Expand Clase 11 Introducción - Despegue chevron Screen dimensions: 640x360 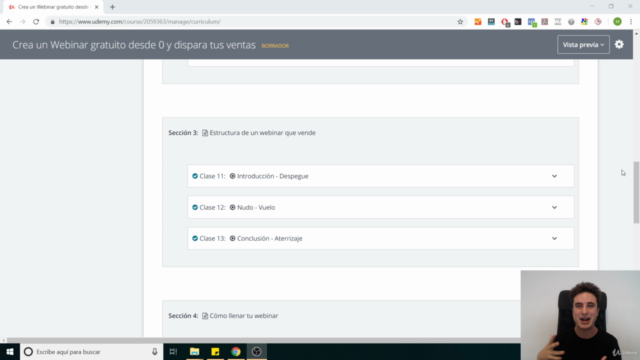554,176
